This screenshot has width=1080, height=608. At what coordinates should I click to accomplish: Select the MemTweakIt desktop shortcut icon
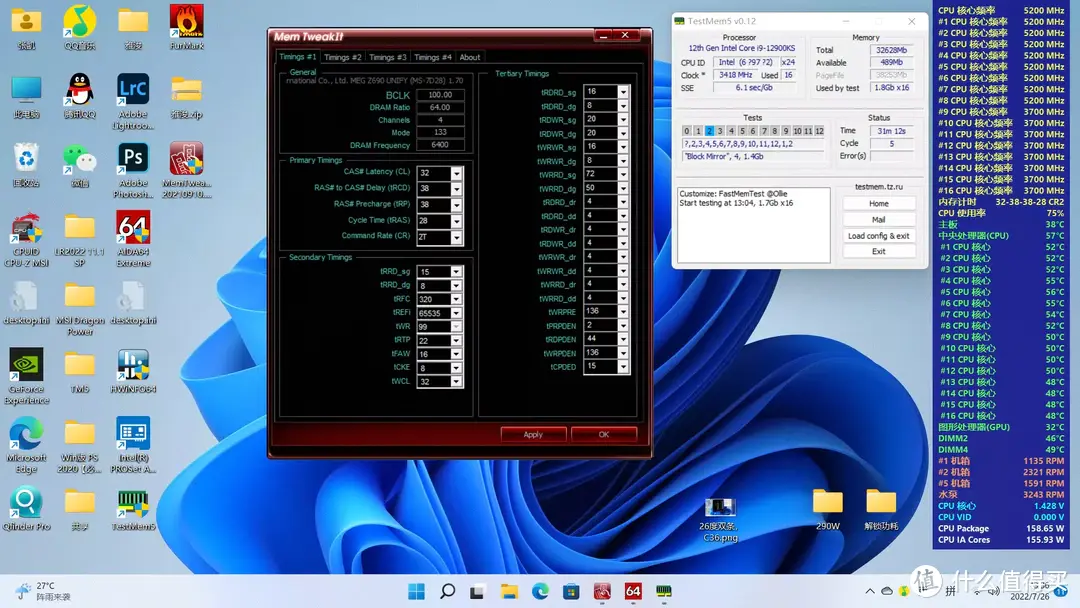(186, 170)
